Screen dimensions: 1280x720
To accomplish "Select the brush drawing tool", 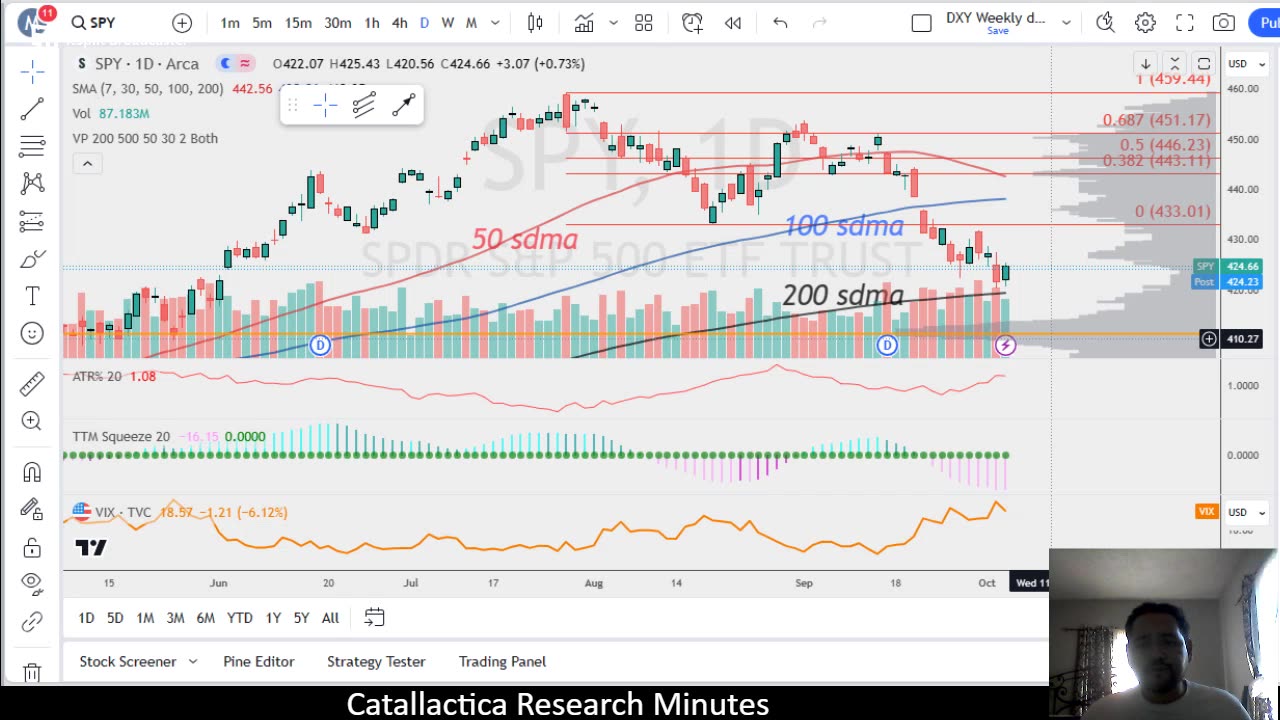I will (x=32, y=259).
